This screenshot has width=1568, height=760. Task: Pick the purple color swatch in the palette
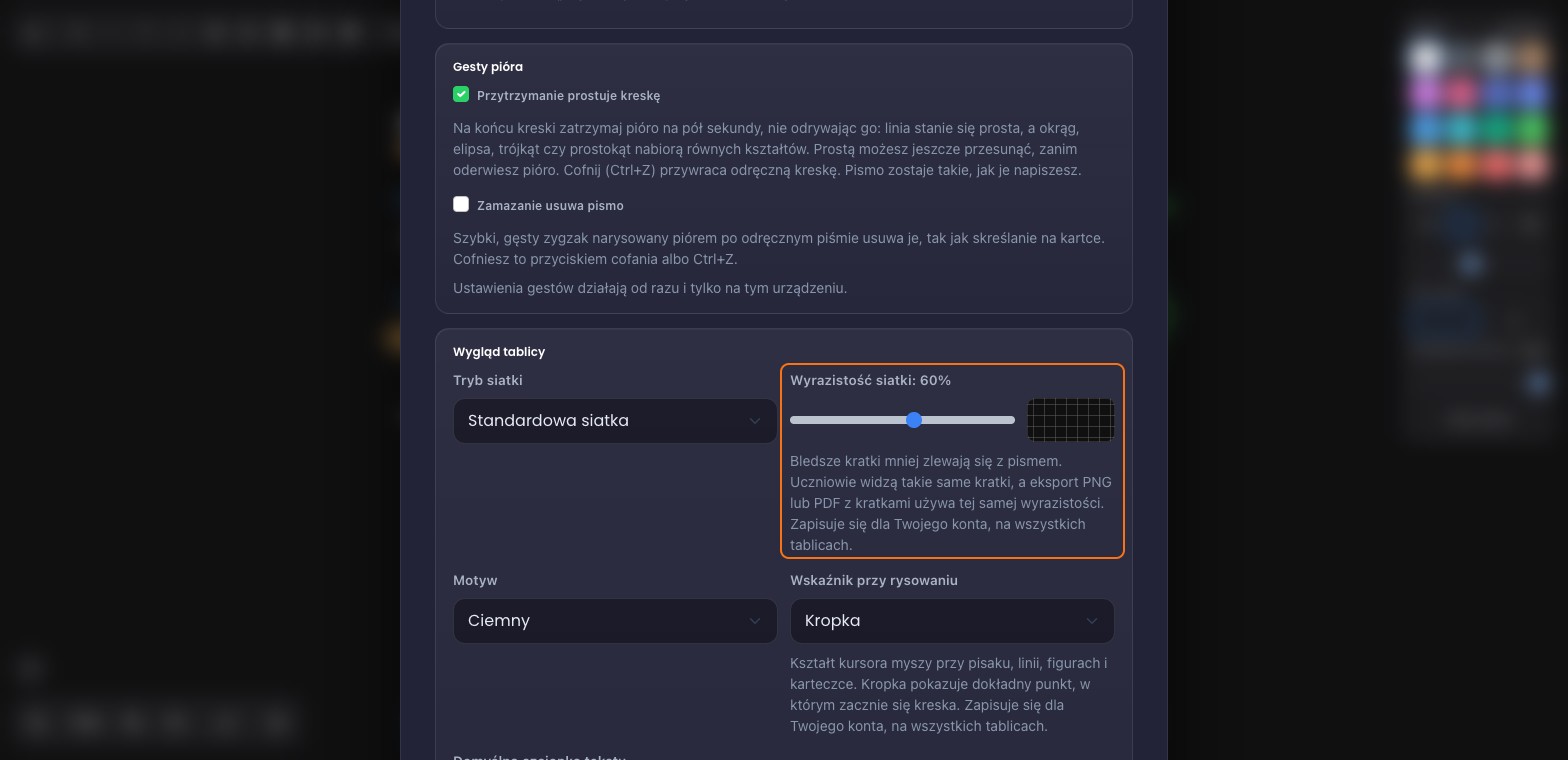pyautogui.click(x=1426, y=94)
